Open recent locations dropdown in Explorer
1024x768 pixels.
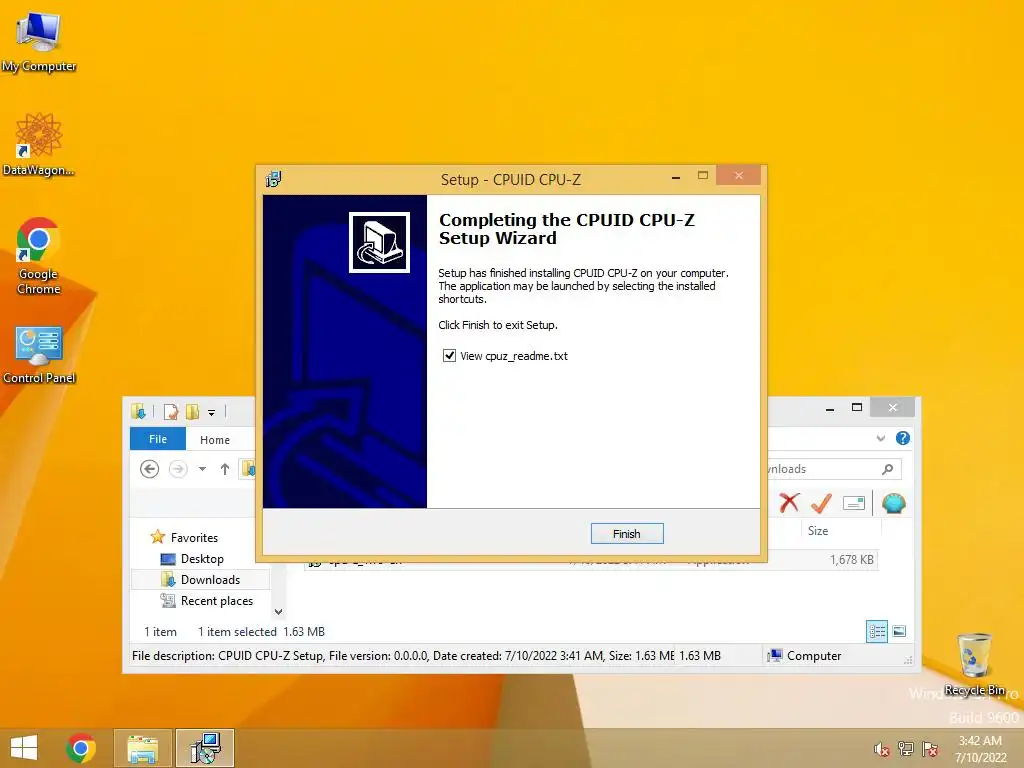click(x=202, y=469)
